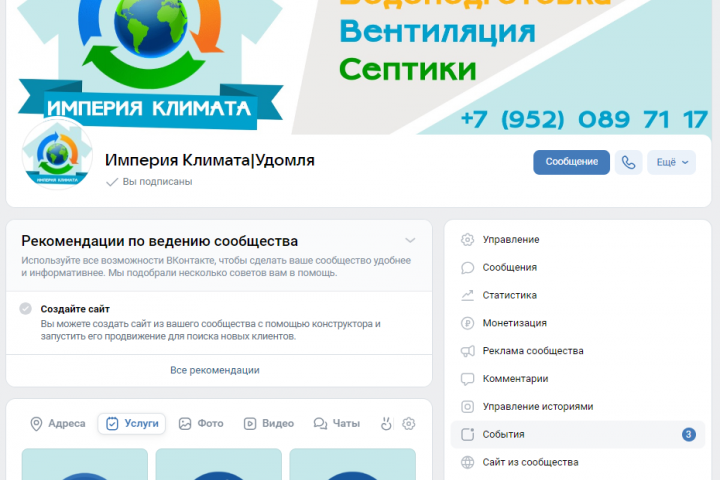Open Статистика in the right menu
This screenshot has width=720, height=480.
(x=578, y=295)
